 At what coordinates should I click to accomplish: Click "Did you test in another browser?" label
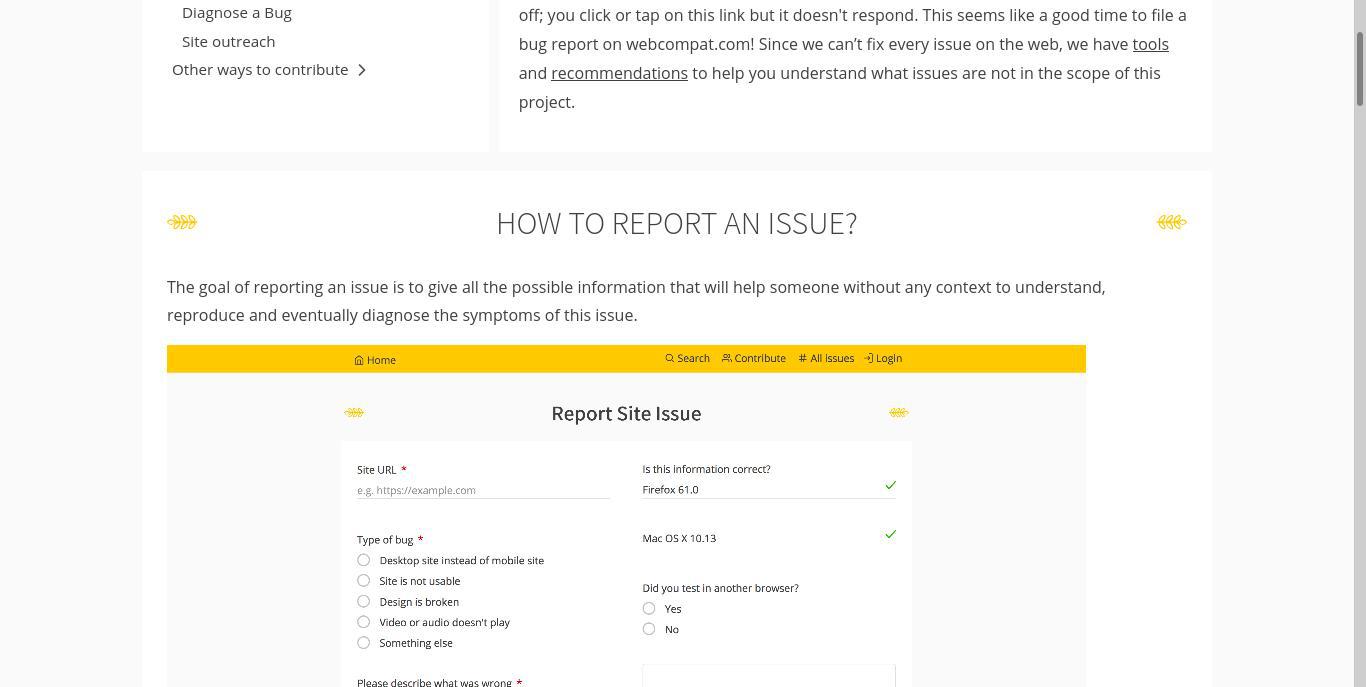pos(720,588)
